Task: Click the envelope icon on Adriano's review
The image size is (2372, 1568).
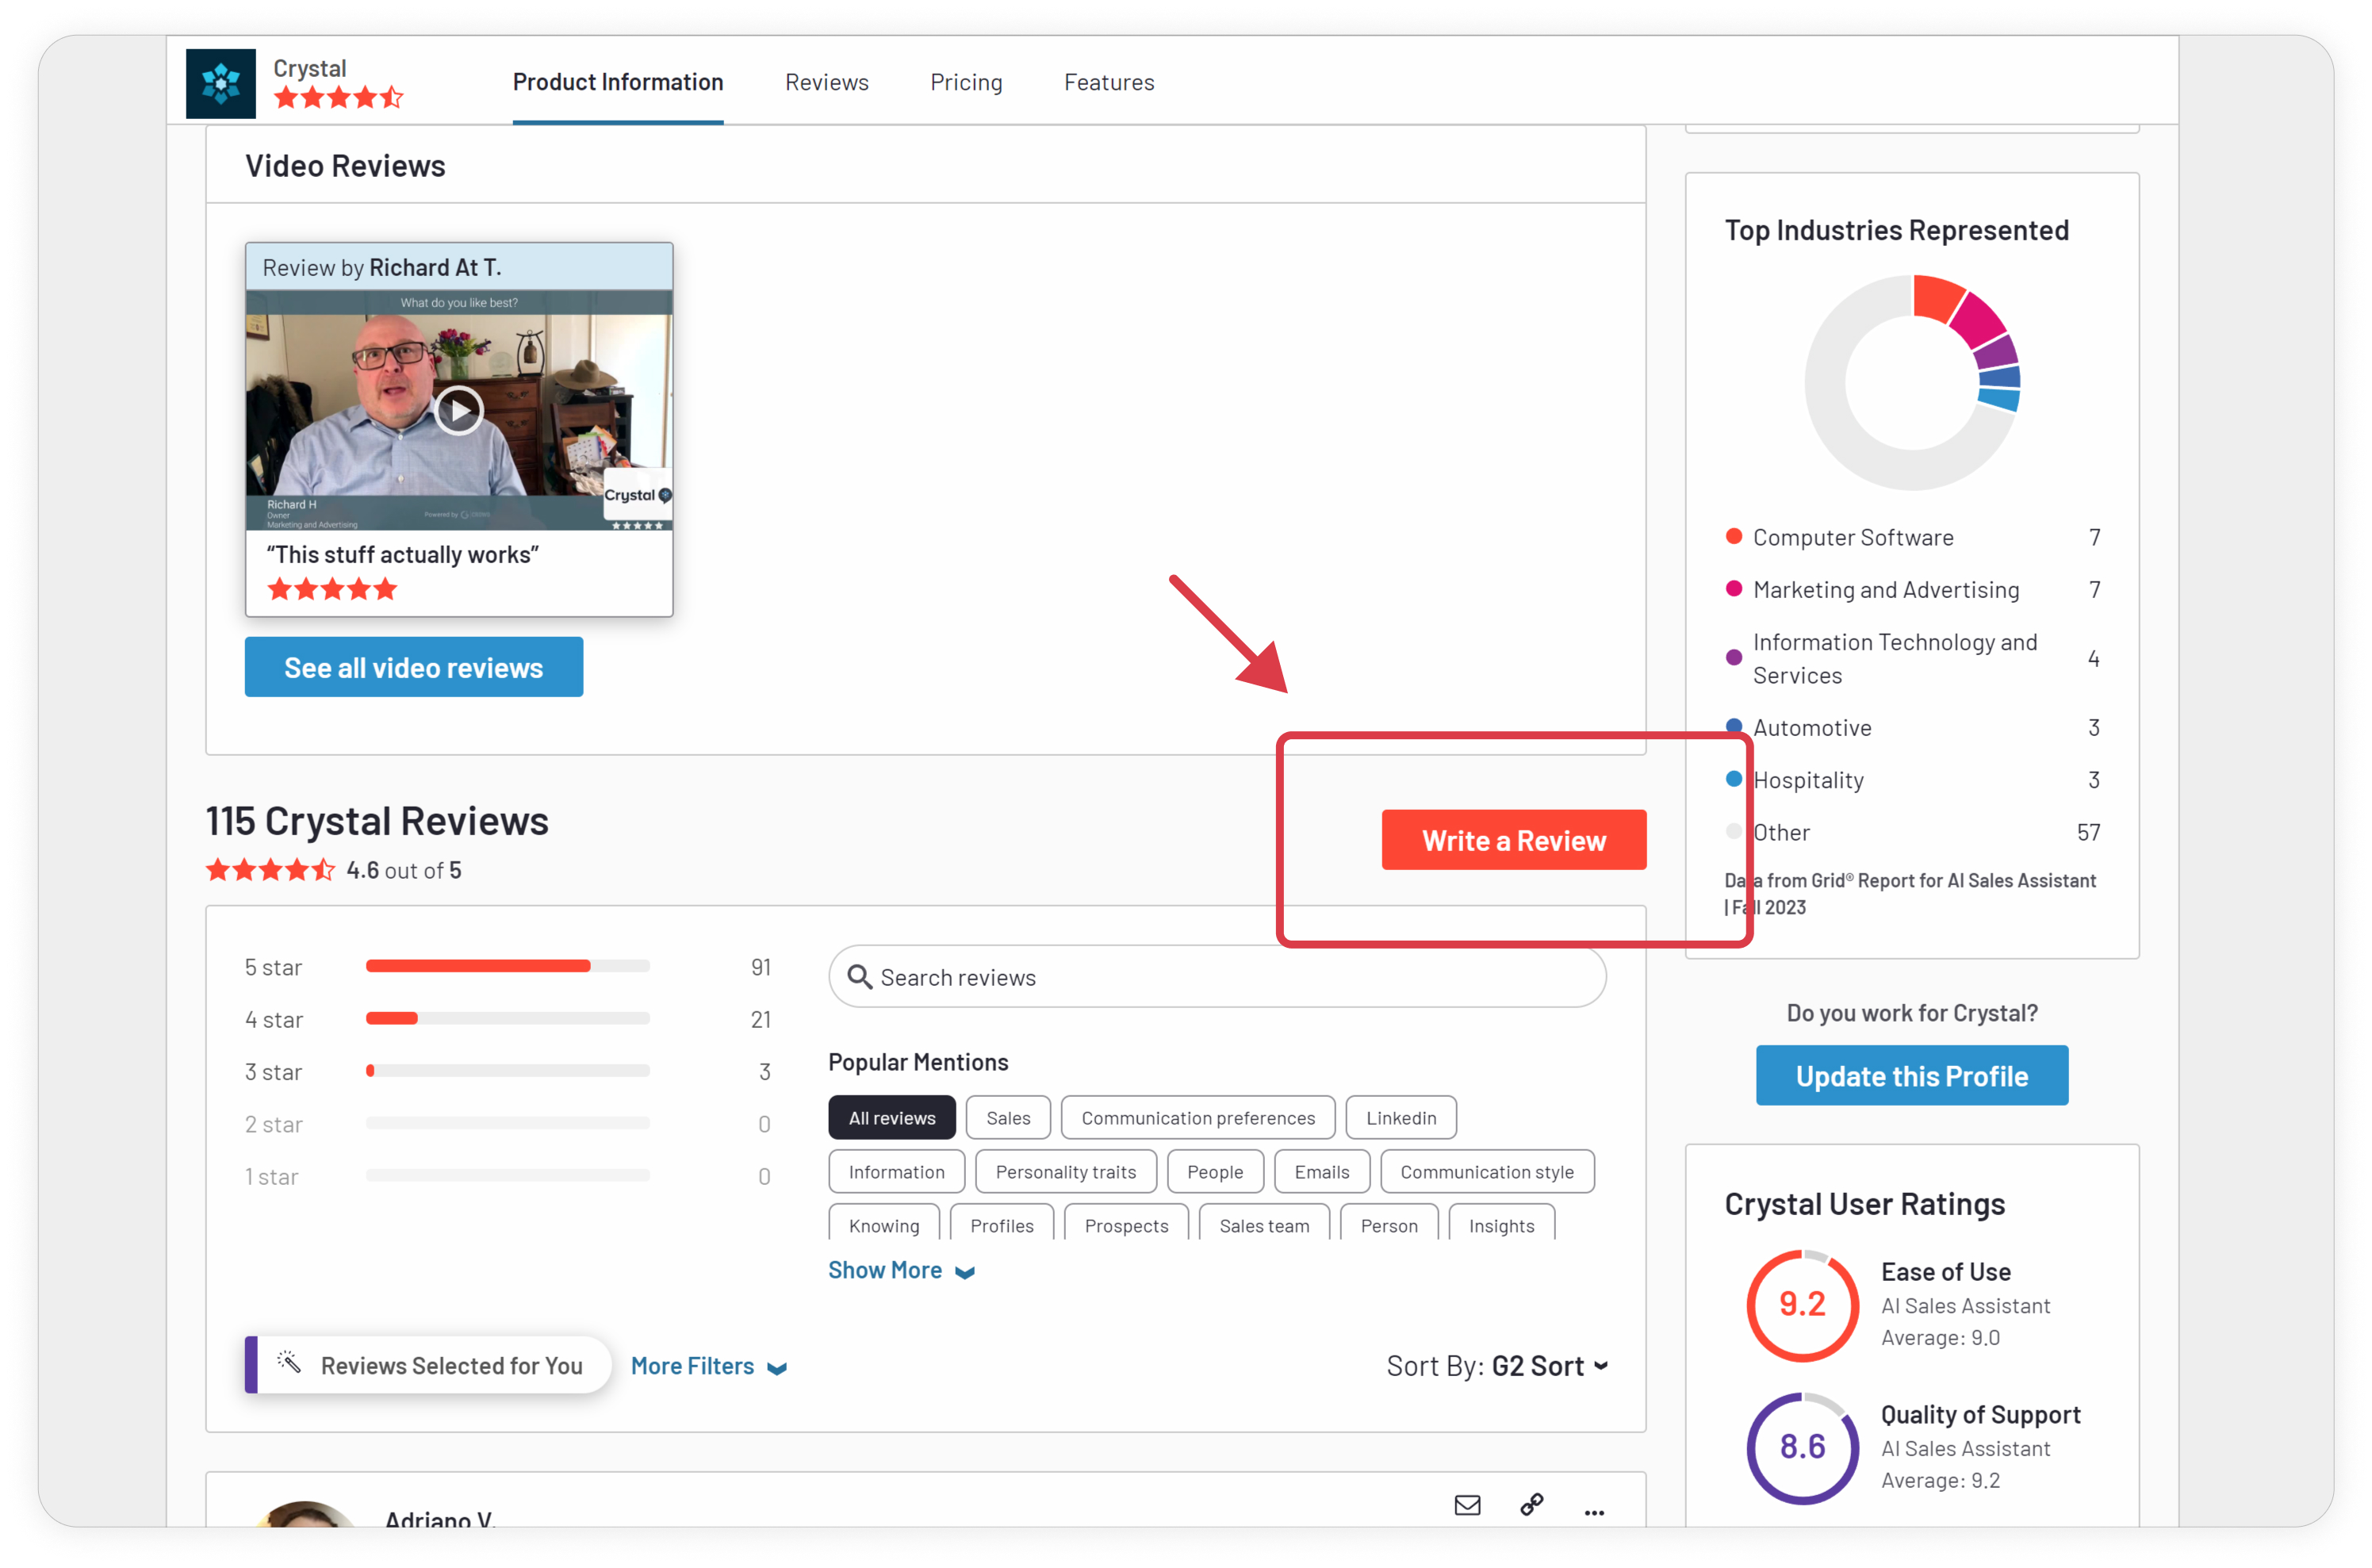Action: pos(1466,1505)
